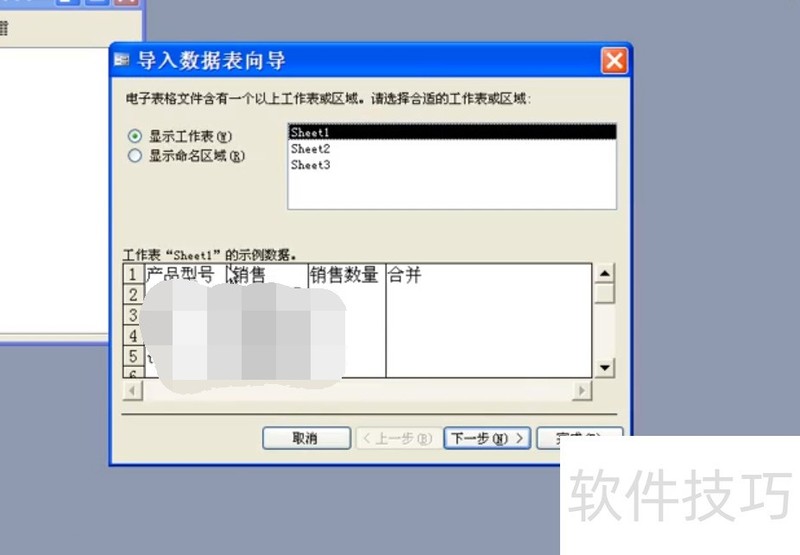Image resolution: width=800 pixels, height=555 pixels.
Task: Click the disabled 上一步 button
Action: [398, 438]
